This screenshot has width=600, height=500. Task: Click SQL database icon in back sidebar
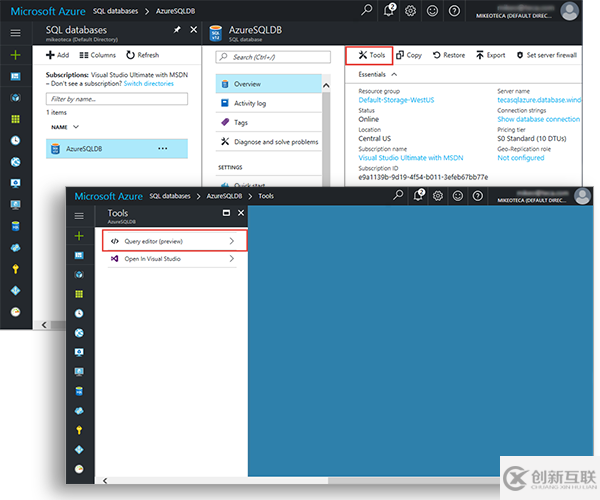[x=15, y=226]
